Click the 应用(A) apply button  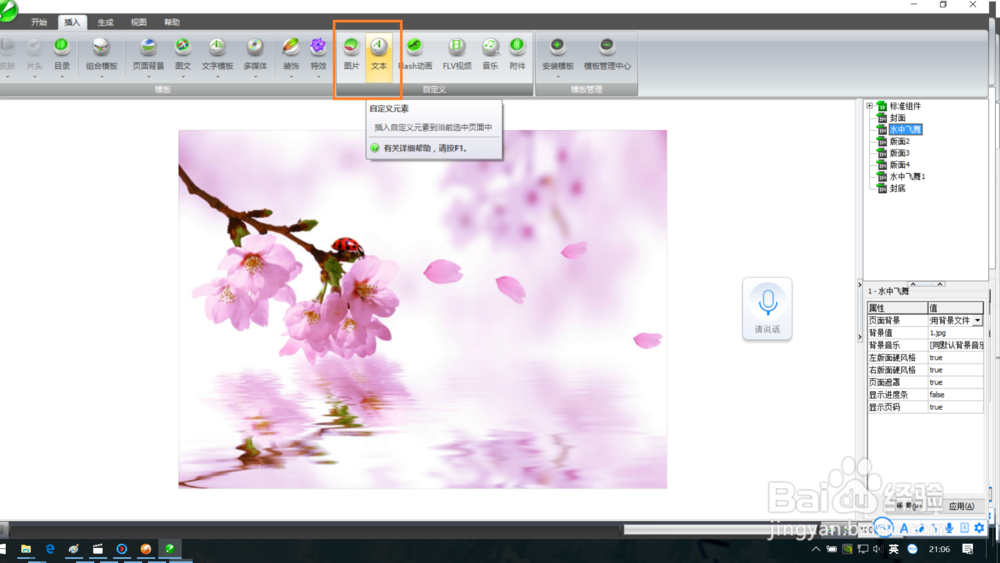tap(961, 506)
